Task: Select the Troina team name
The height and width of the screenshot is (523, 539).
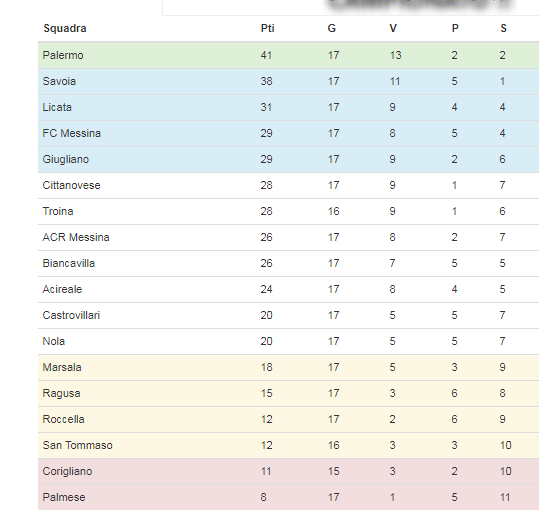Action: tap(58, 211)
